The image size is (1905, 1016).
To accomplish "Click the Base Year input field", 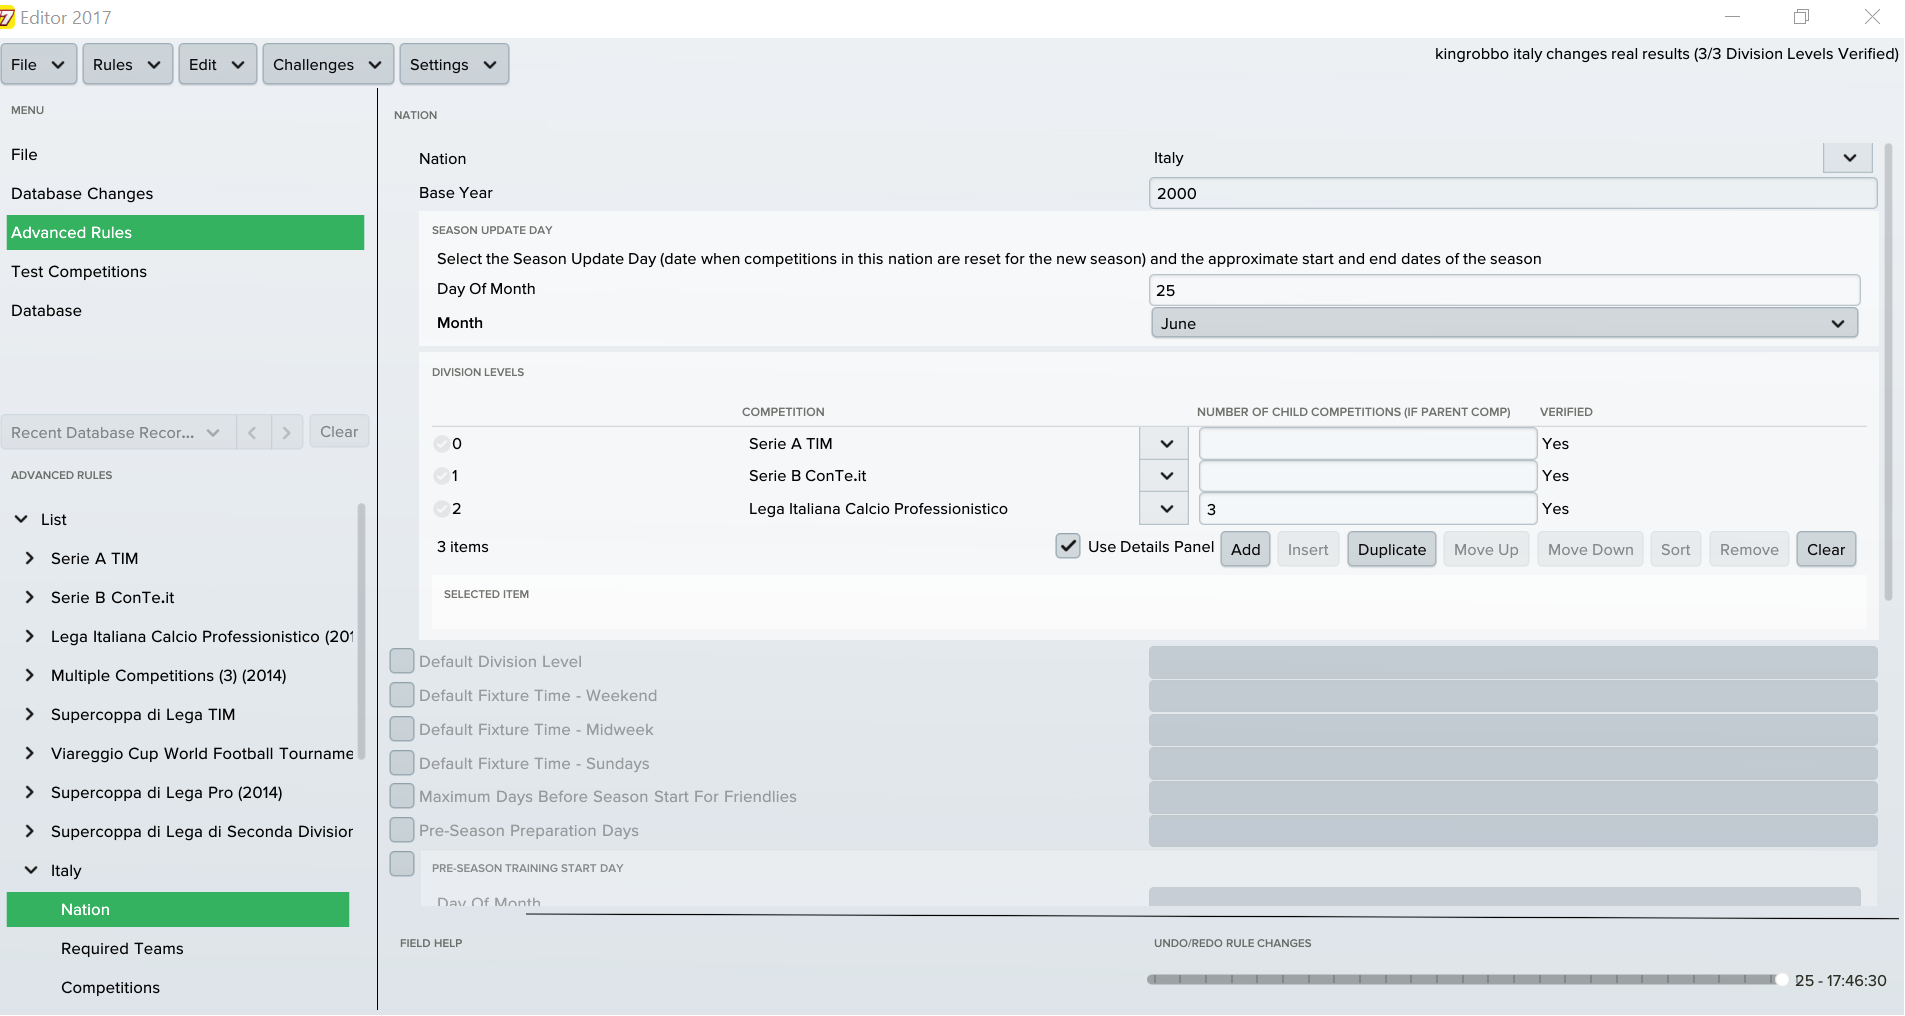I will [1512, 193].
